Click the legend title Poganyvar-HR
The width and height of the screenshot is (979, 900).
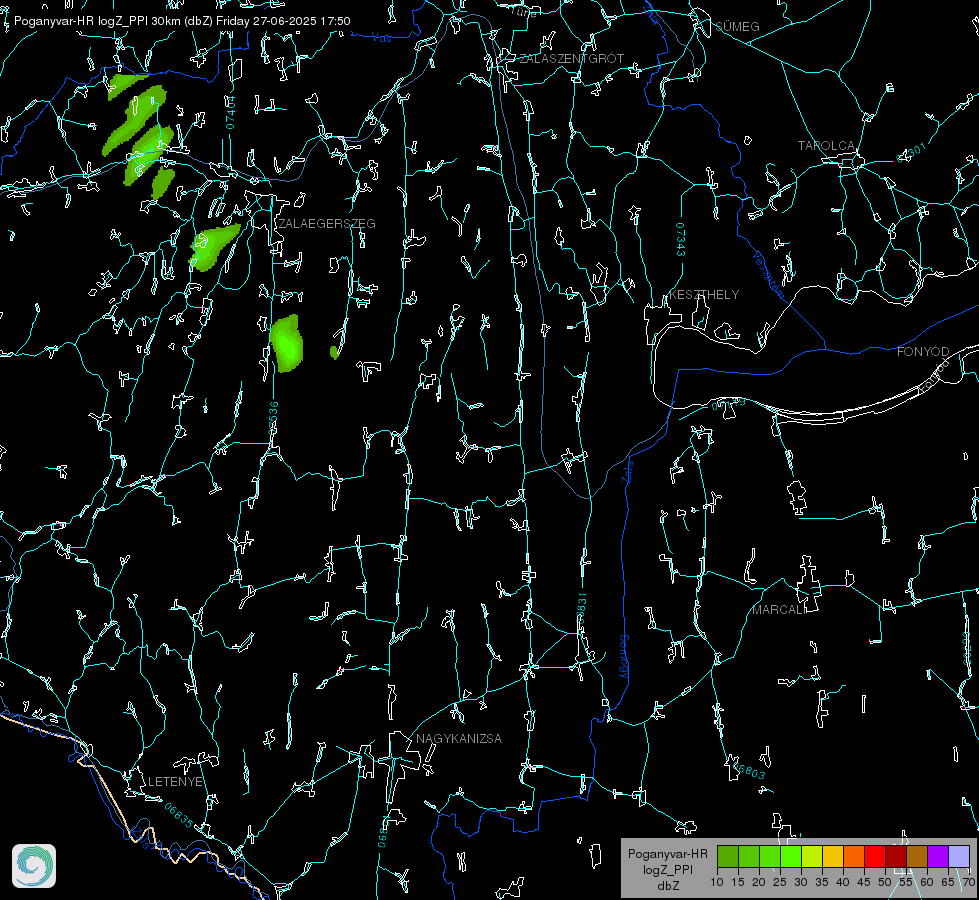click(x=667, y=854)
